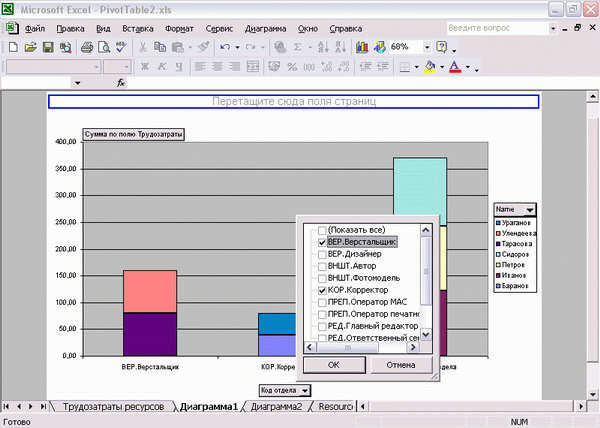Open the zoom 68% dropdown

(x=427, y=47)
